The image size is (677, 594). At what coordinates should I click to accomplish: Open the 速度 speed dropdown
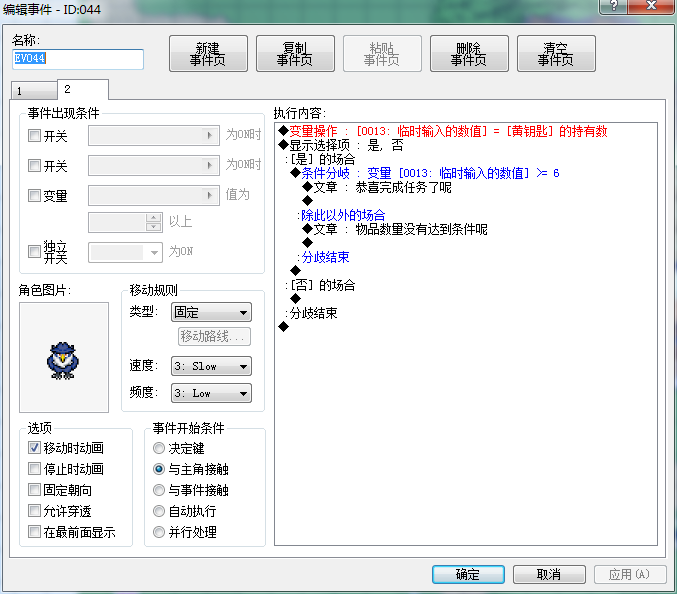pos(211,366)
